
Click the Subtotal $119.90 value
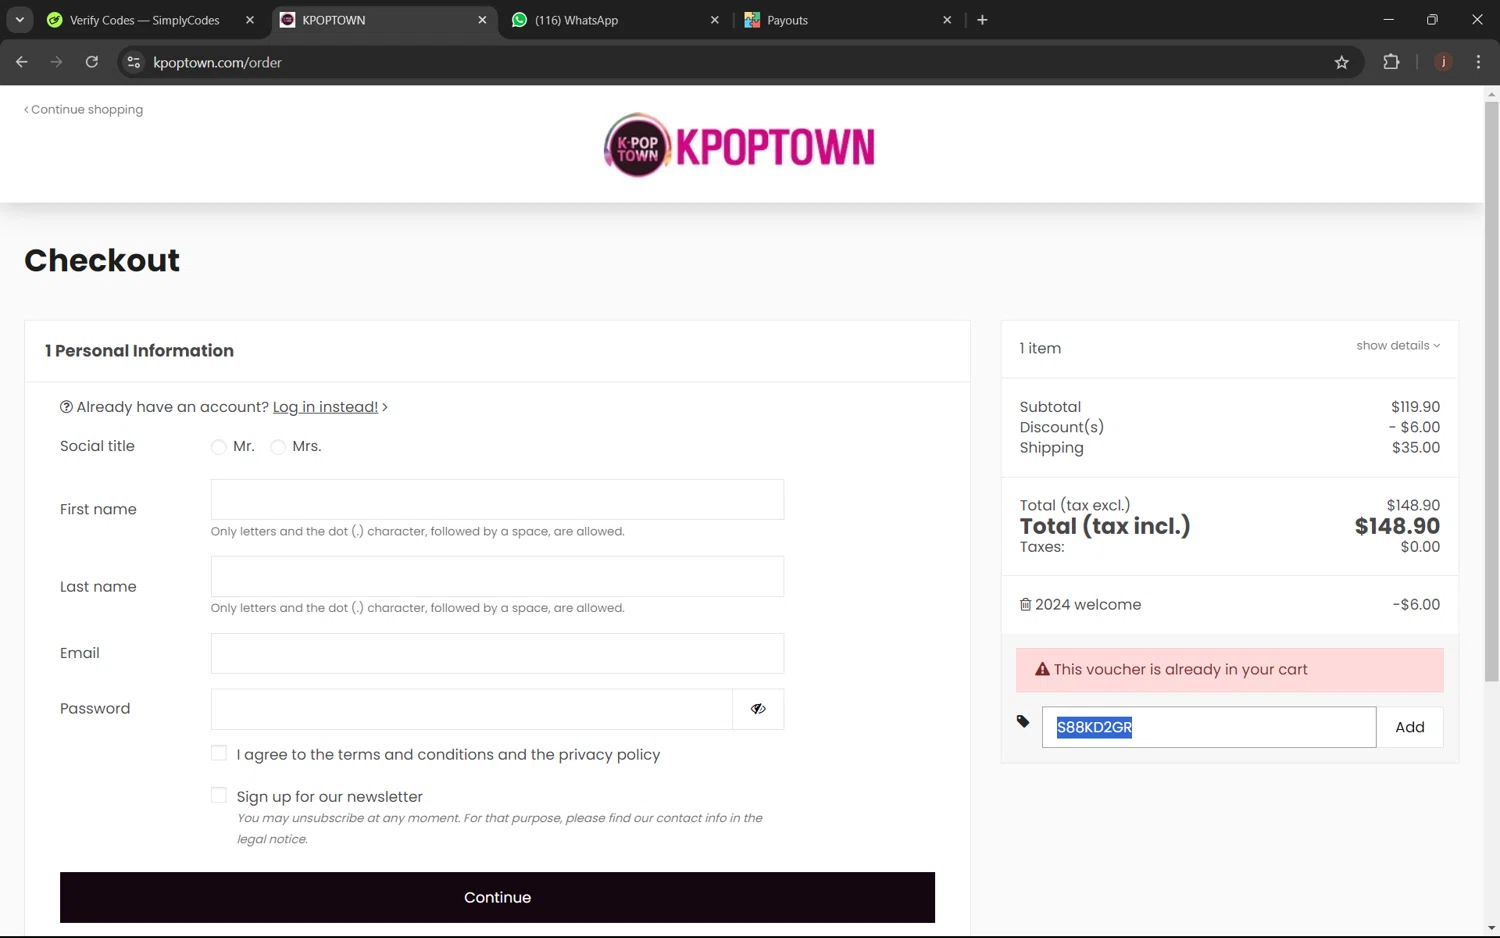pos(1415,407)
